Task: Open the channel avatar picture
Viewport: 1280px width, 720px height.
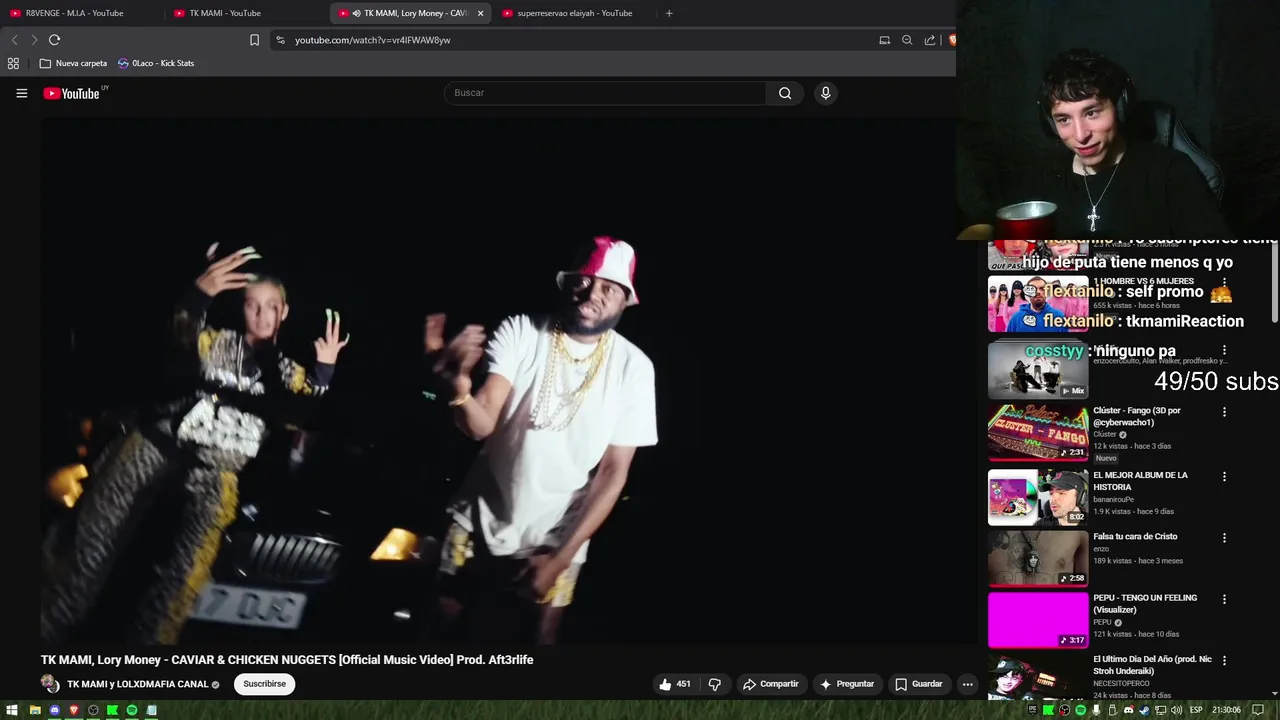Action: click(x=50, y=684)
